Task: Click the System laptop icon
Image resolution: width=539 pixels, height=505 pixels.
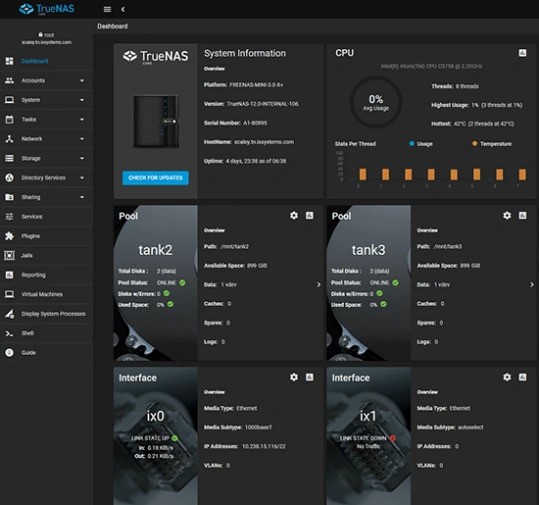Action: pyautogui.click(x=9, y=100)
